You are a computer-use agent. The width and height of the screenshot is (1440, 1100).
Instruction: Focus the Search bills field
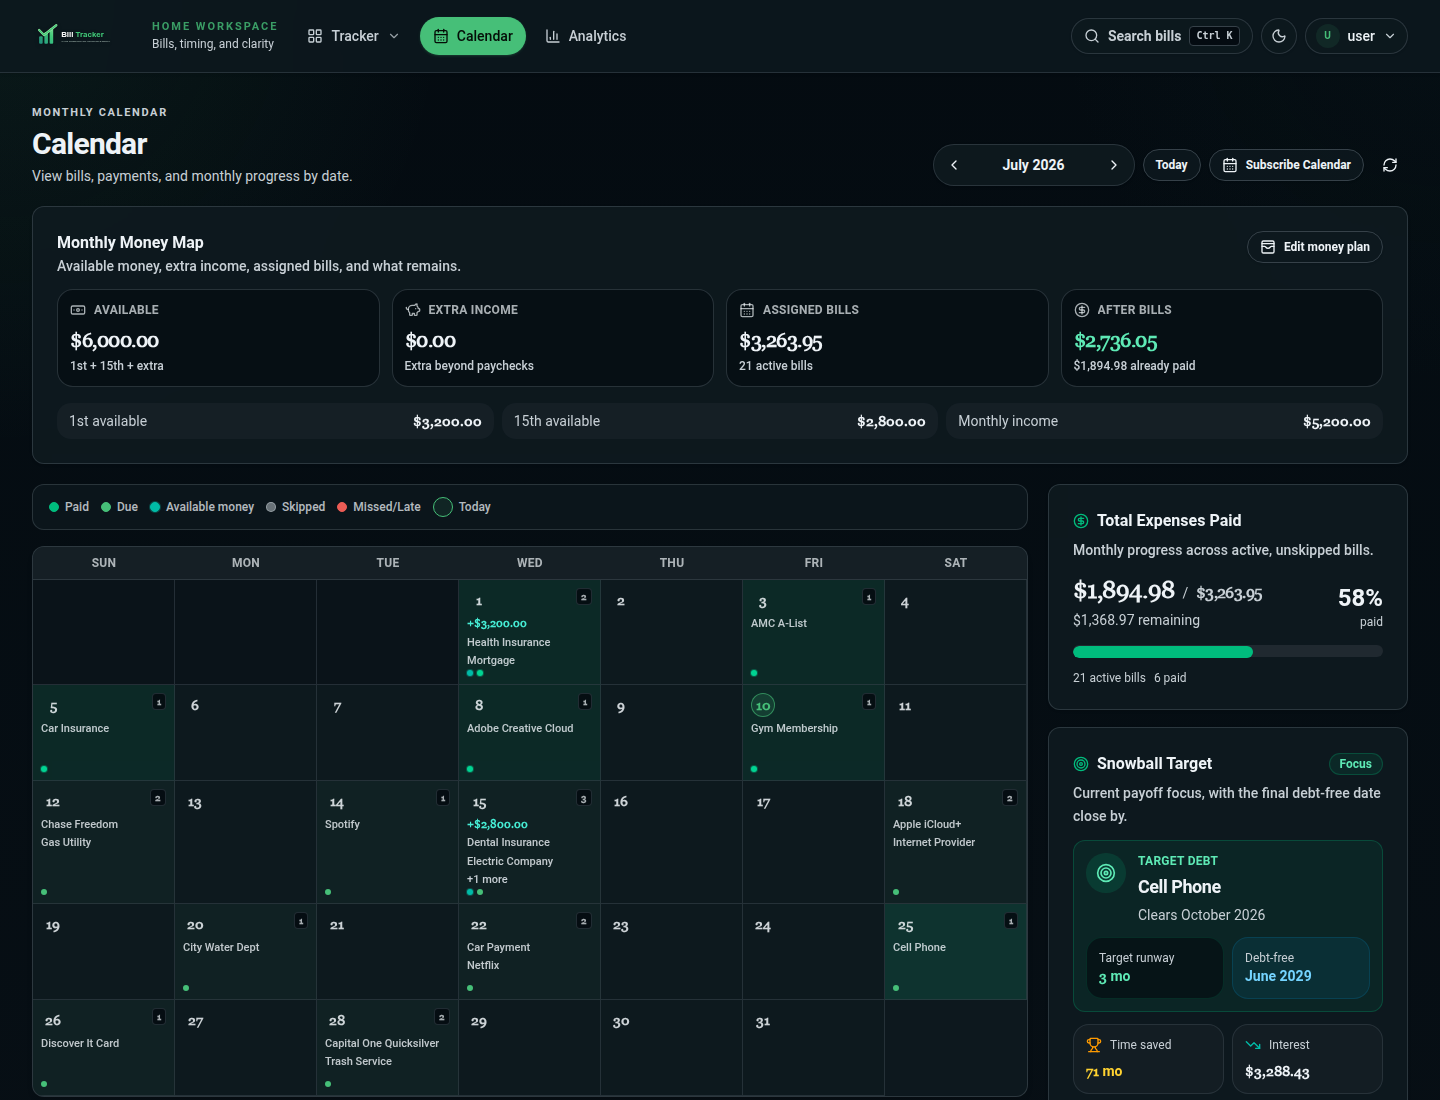1162,36
